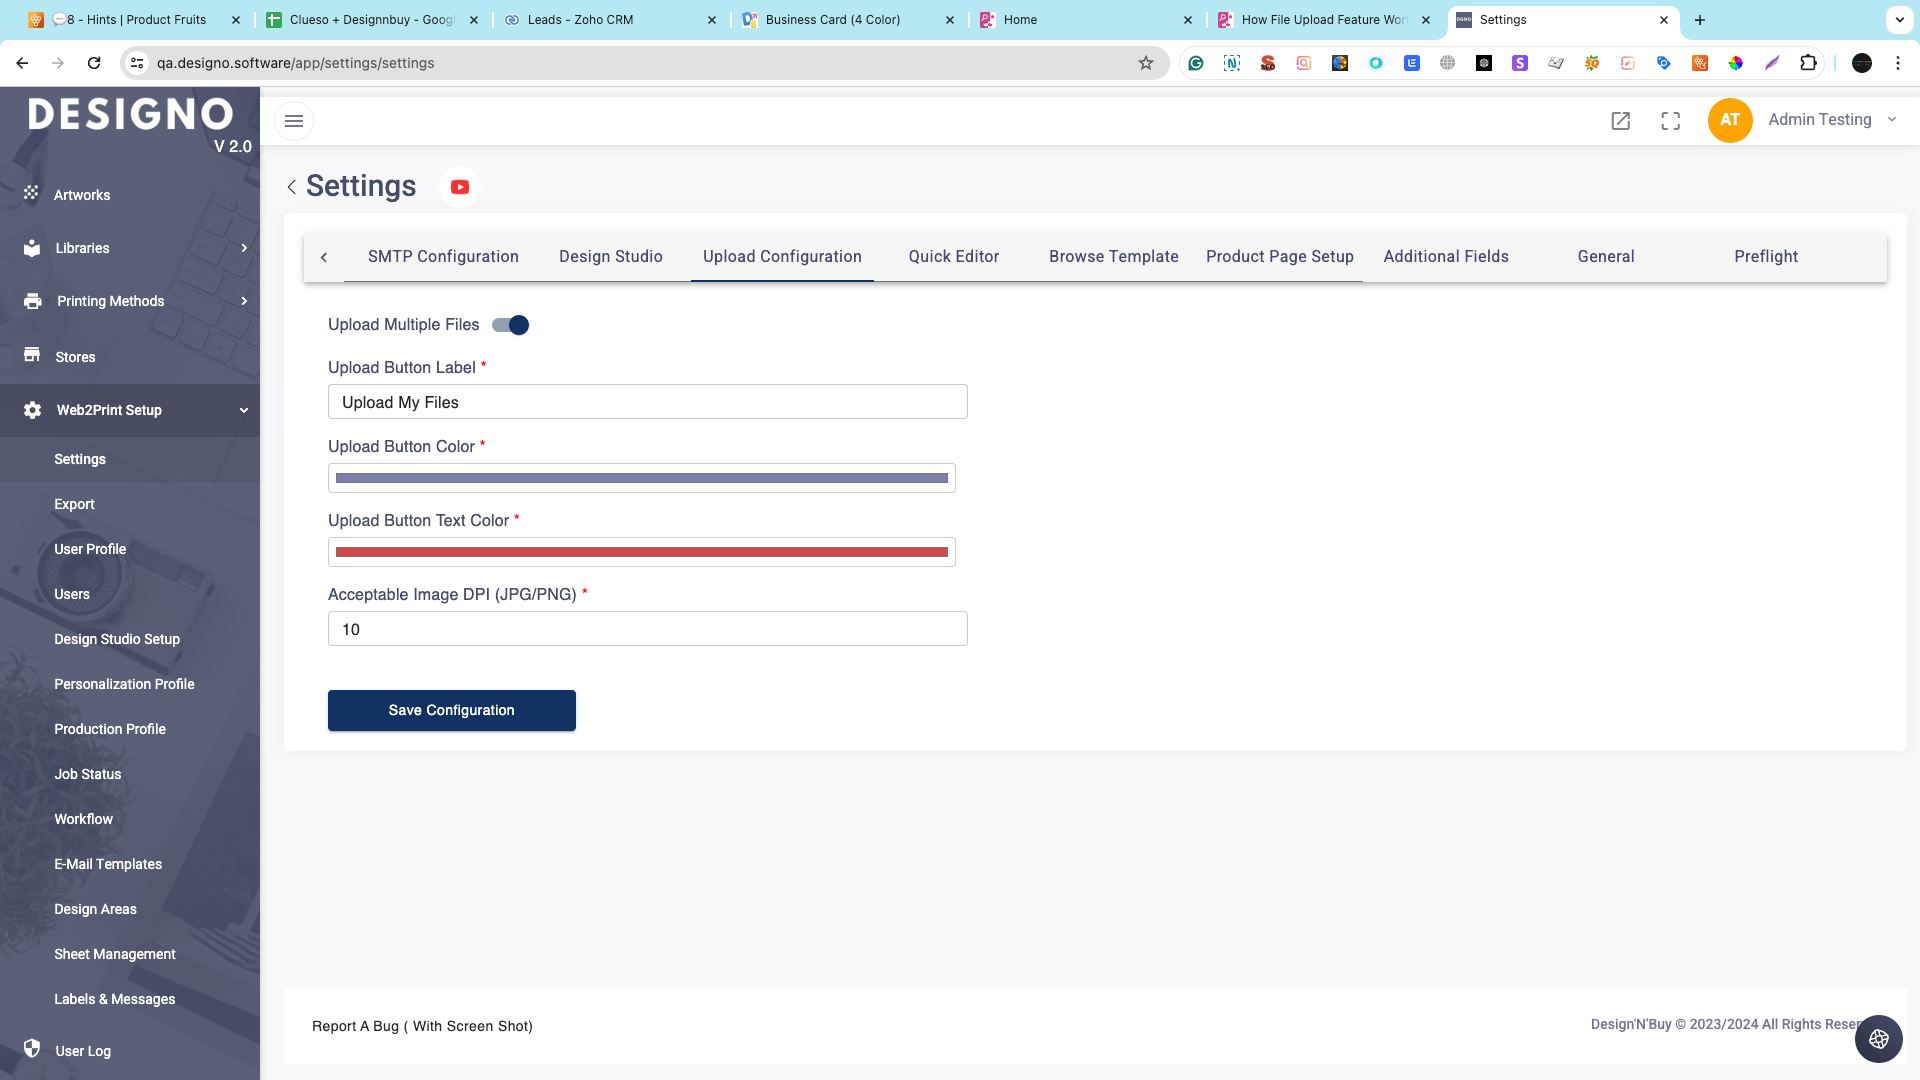Viewport: 1920px width, 1080px height.
Task: Click the AT user avatar
Action: 1730,120
